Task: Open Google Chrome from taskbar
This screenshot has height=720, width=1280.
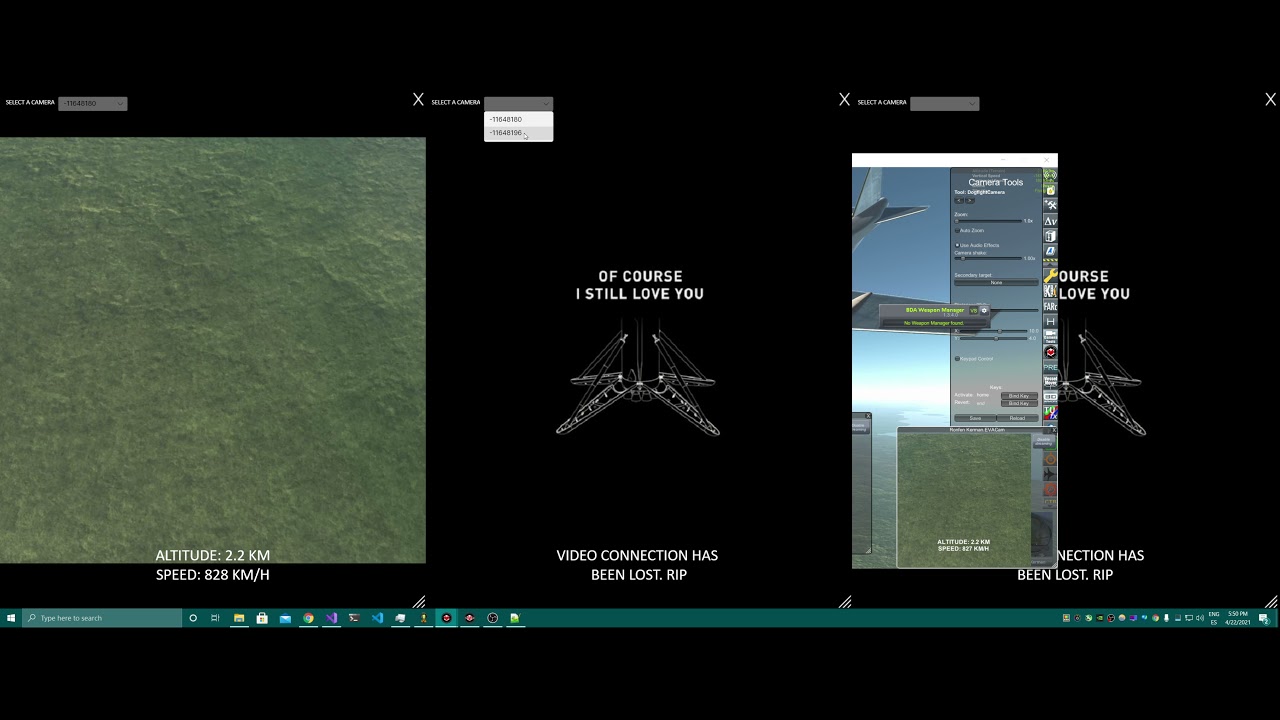Action: tap(308, 618)
